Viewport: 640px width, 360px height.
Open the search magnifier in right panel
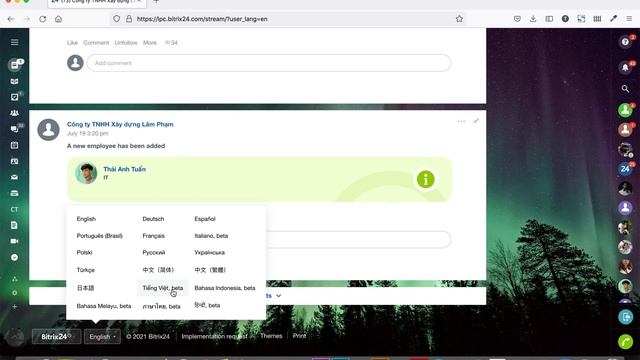[625, 89]
